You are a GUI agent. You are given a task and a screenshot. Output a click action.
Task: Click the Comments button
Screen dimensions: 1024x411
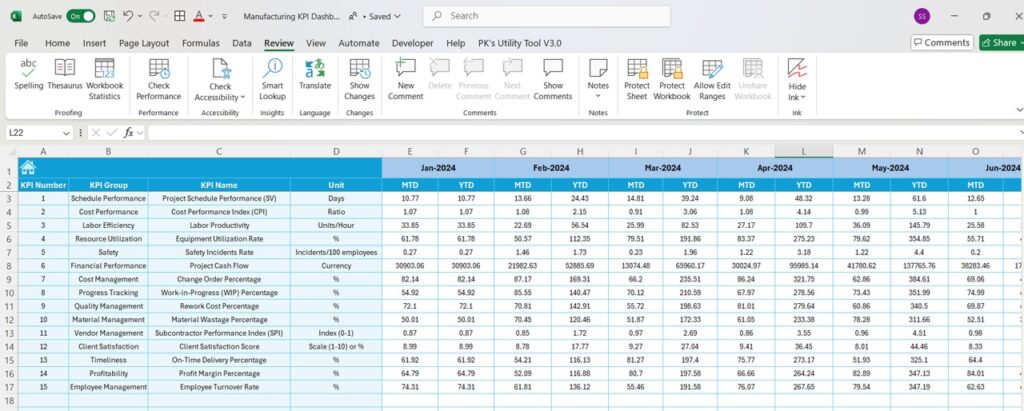(x=942, y=42)
